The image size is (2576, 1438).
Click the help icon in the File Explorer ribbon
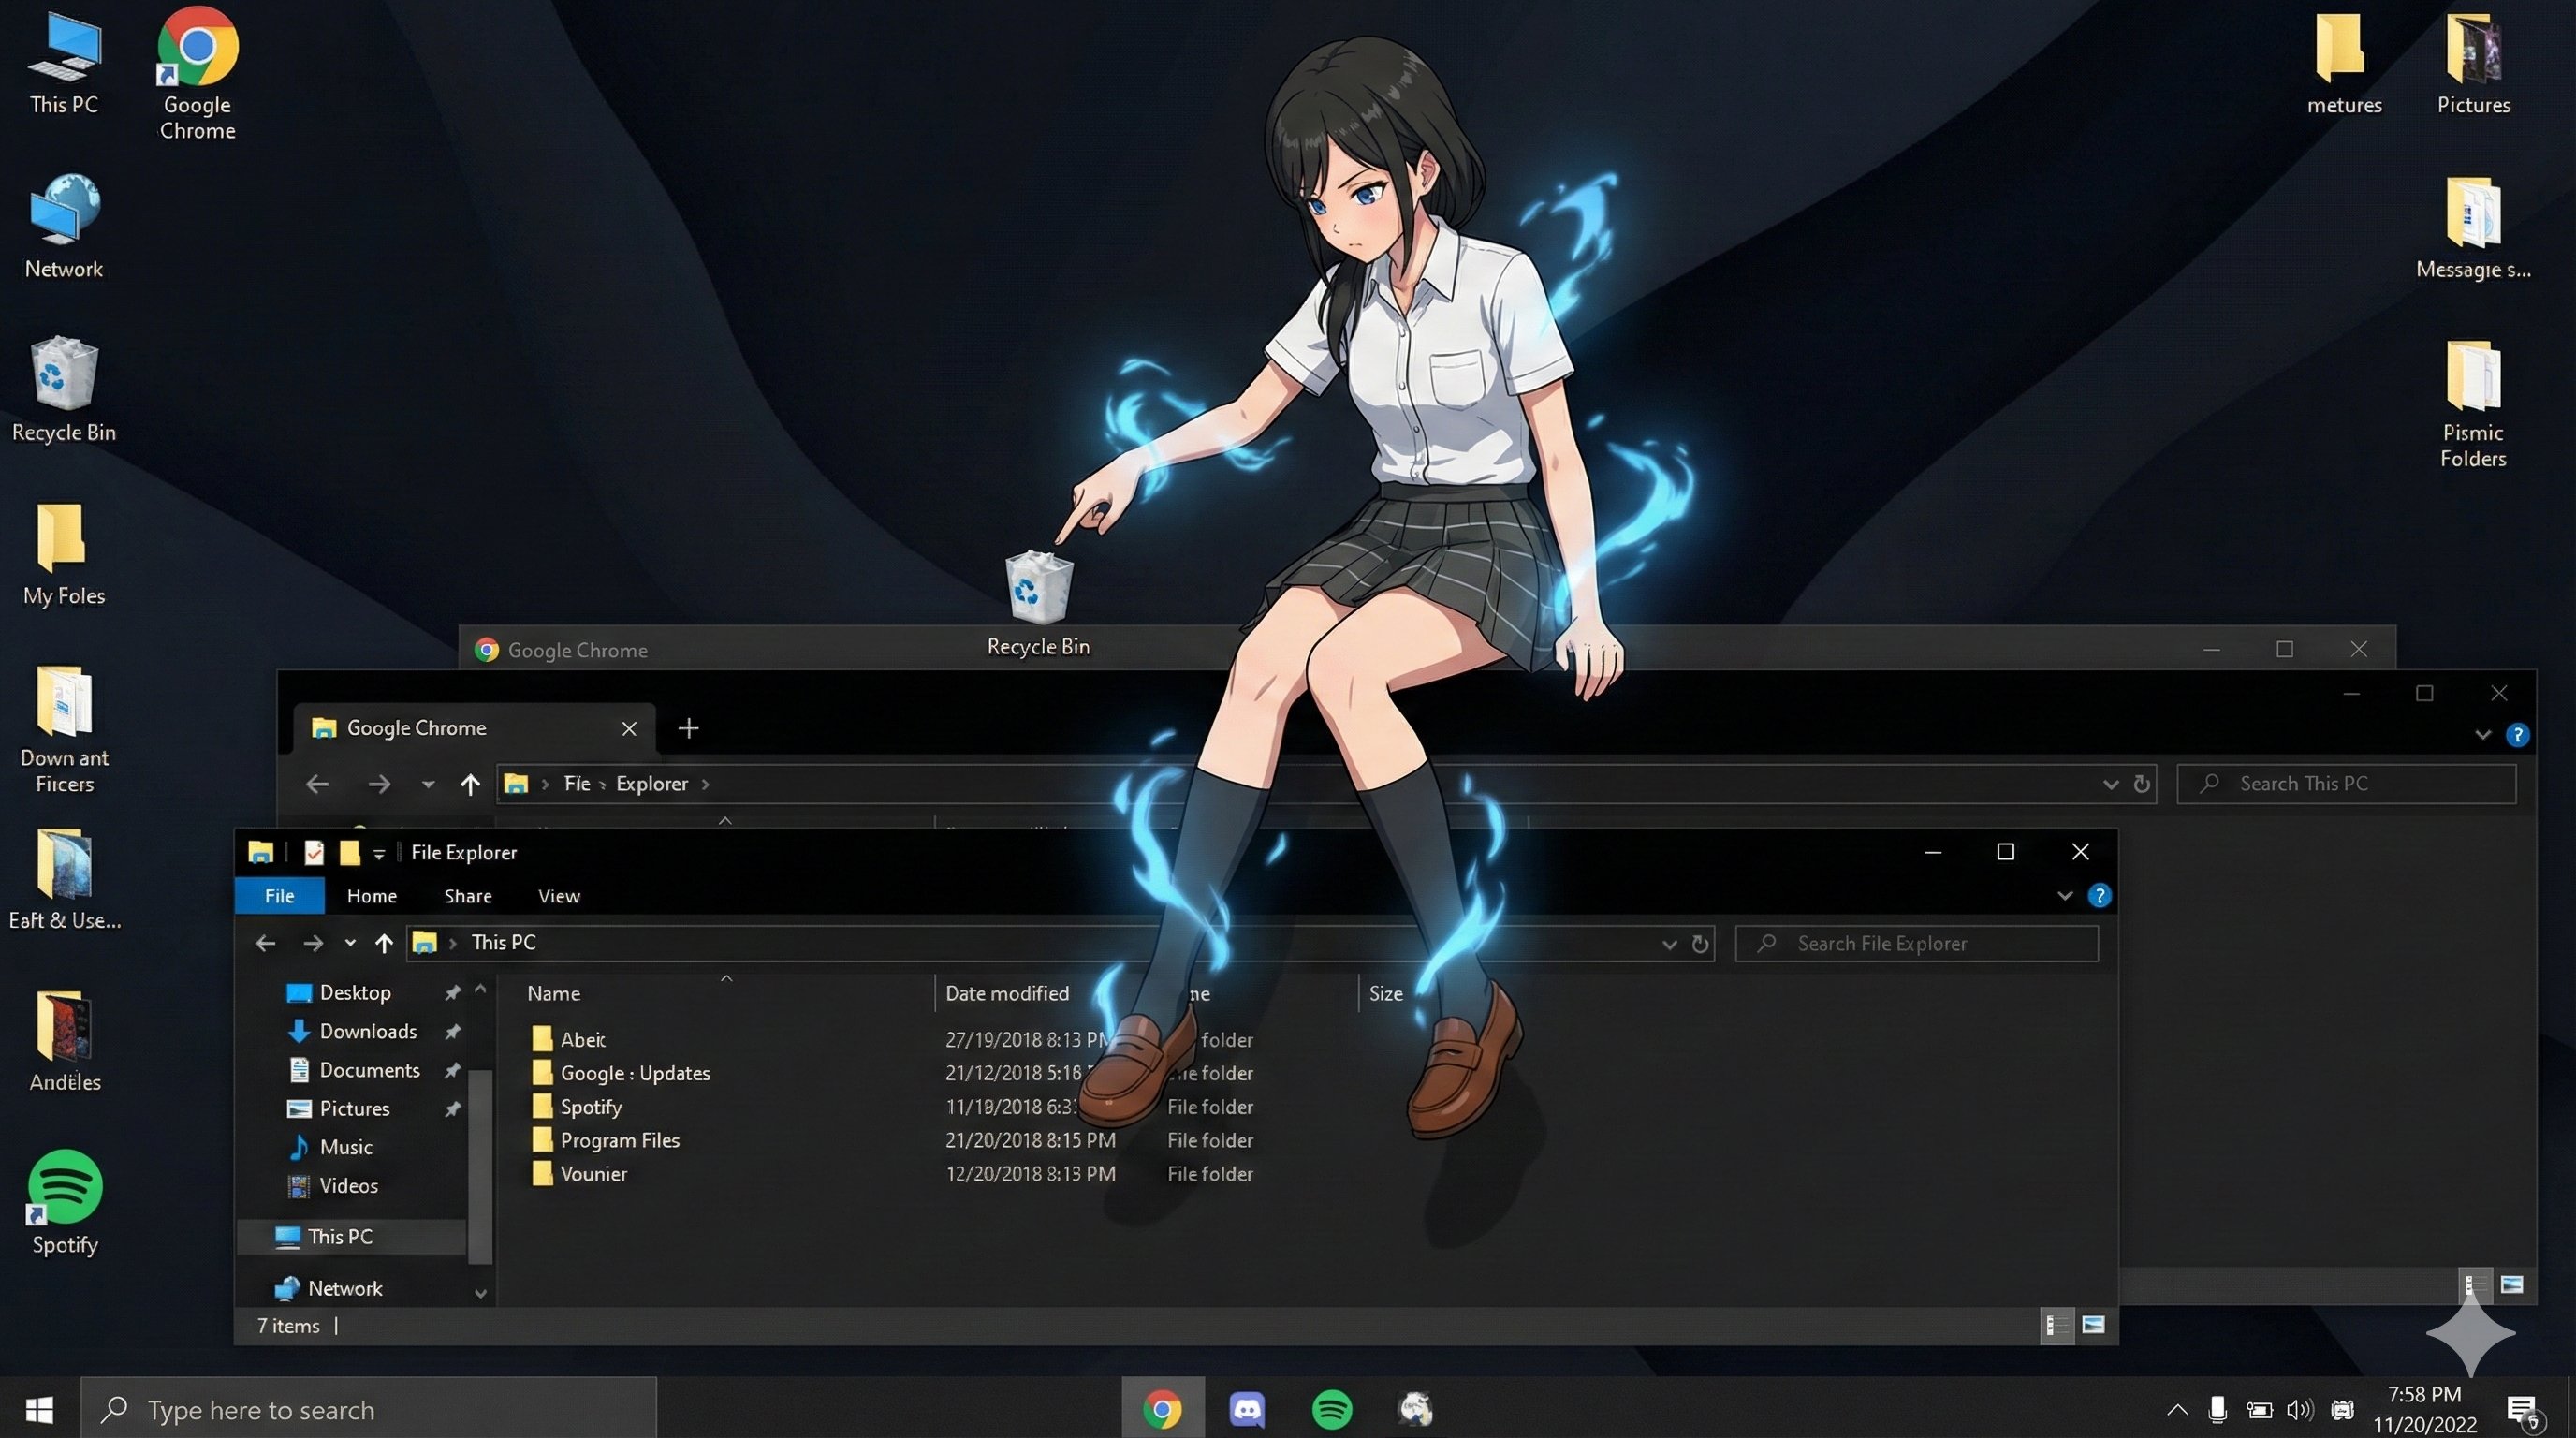click(2099, 895)
